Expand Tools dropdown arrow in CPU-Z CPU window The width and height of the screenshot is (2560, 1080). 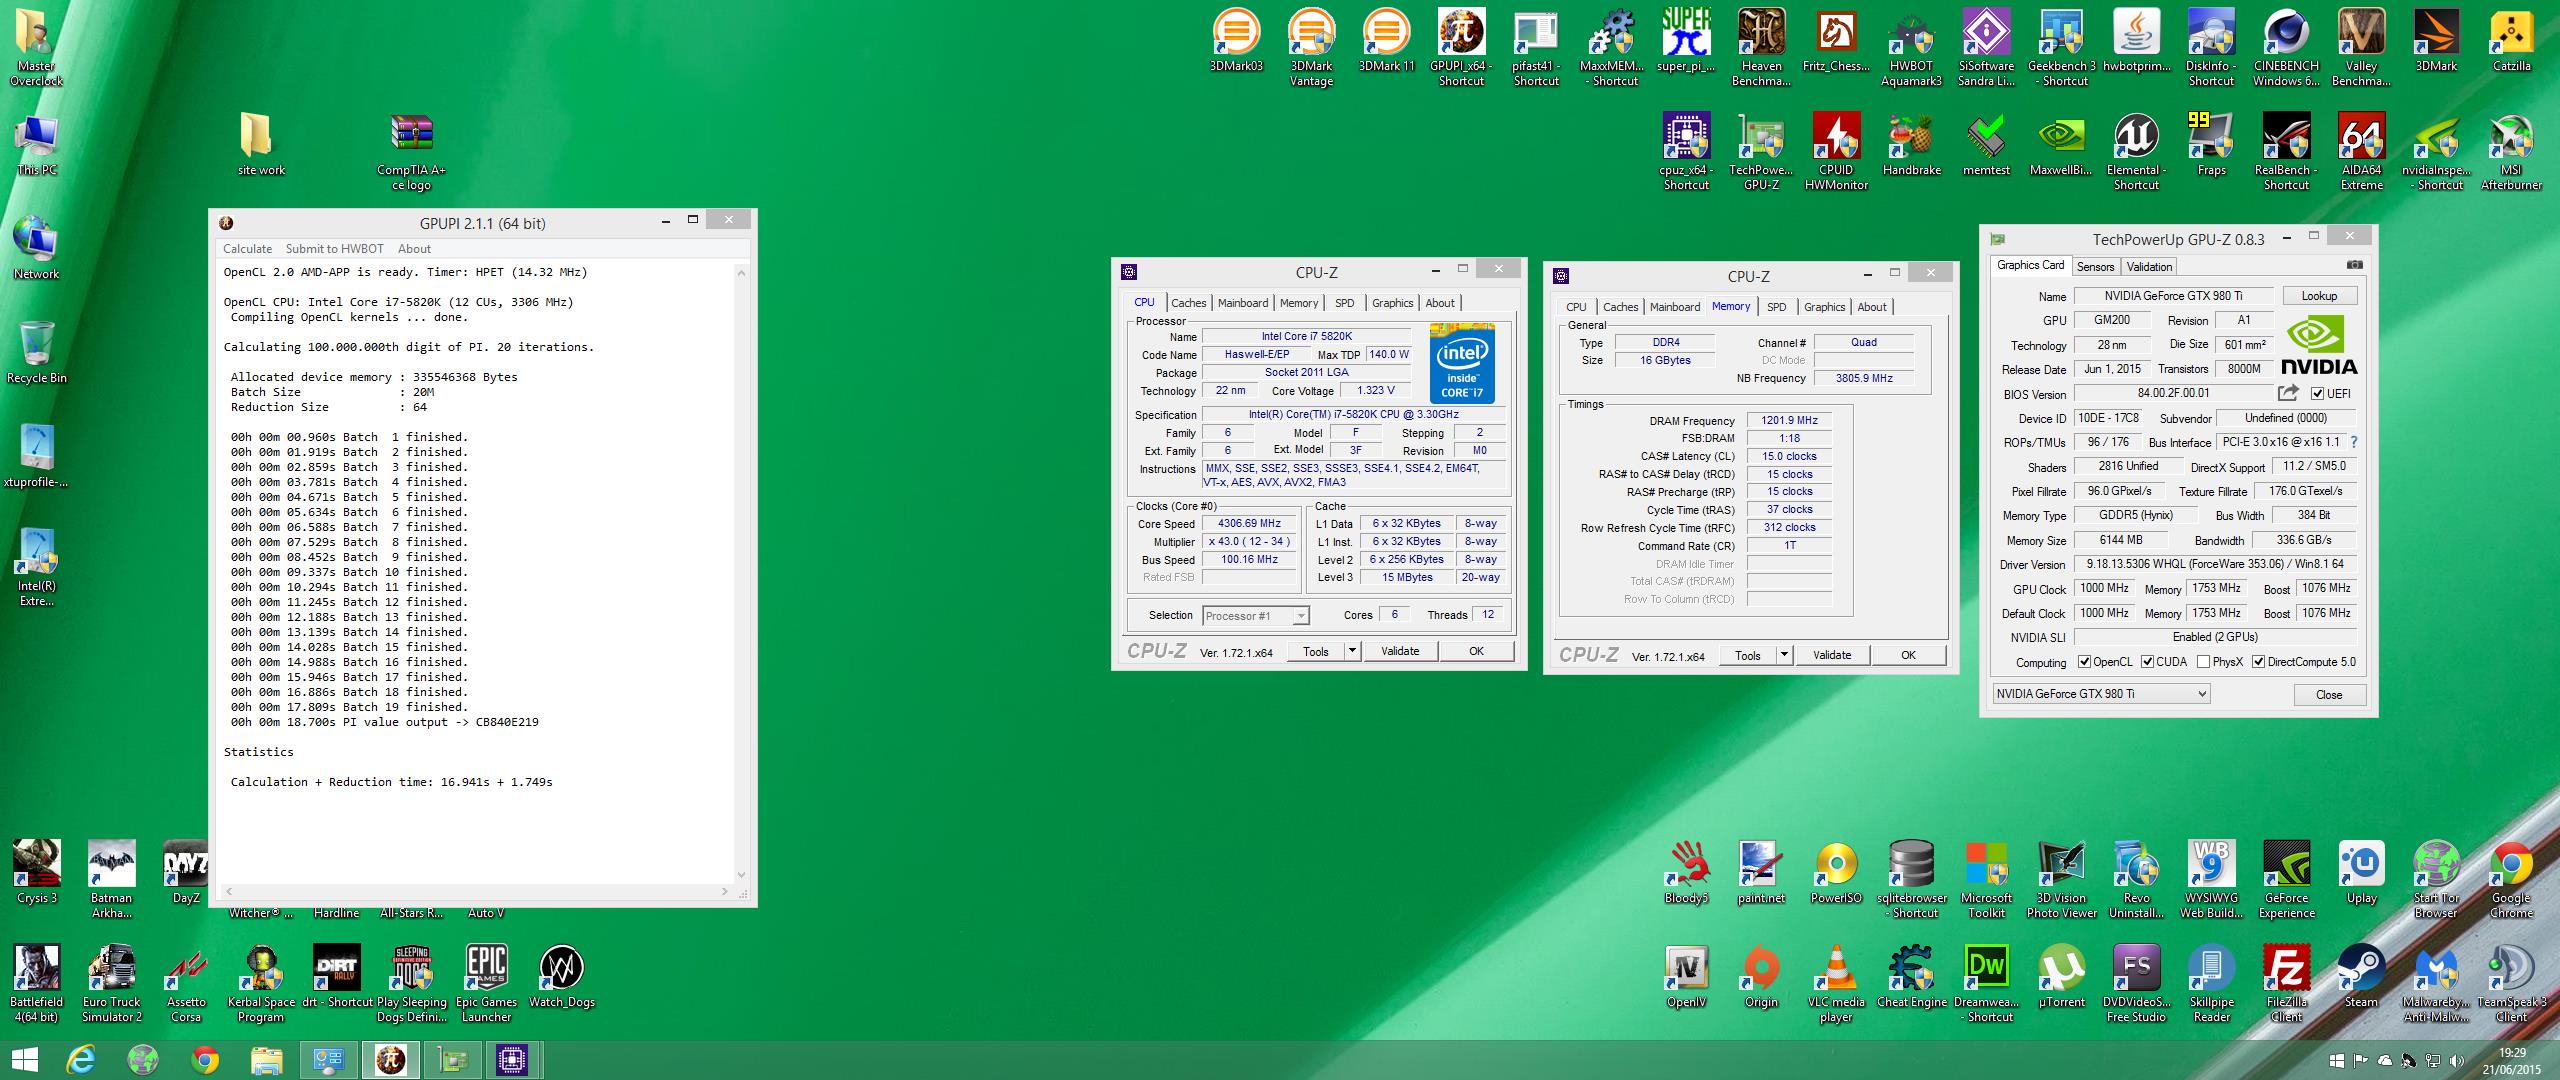point(1352,651)
